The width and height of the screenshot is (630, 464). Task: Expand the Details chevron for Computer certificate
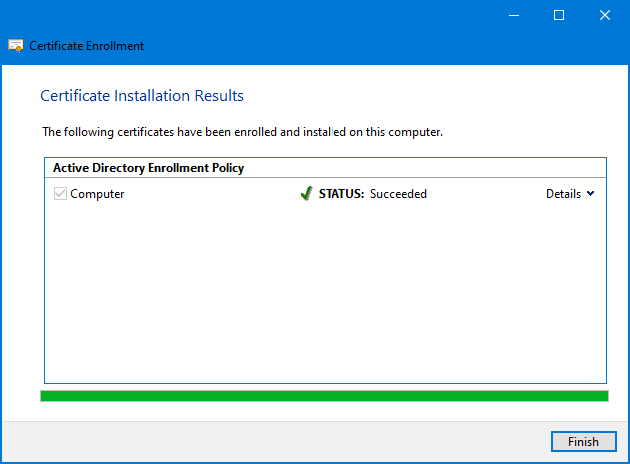[x=590, y=194]
